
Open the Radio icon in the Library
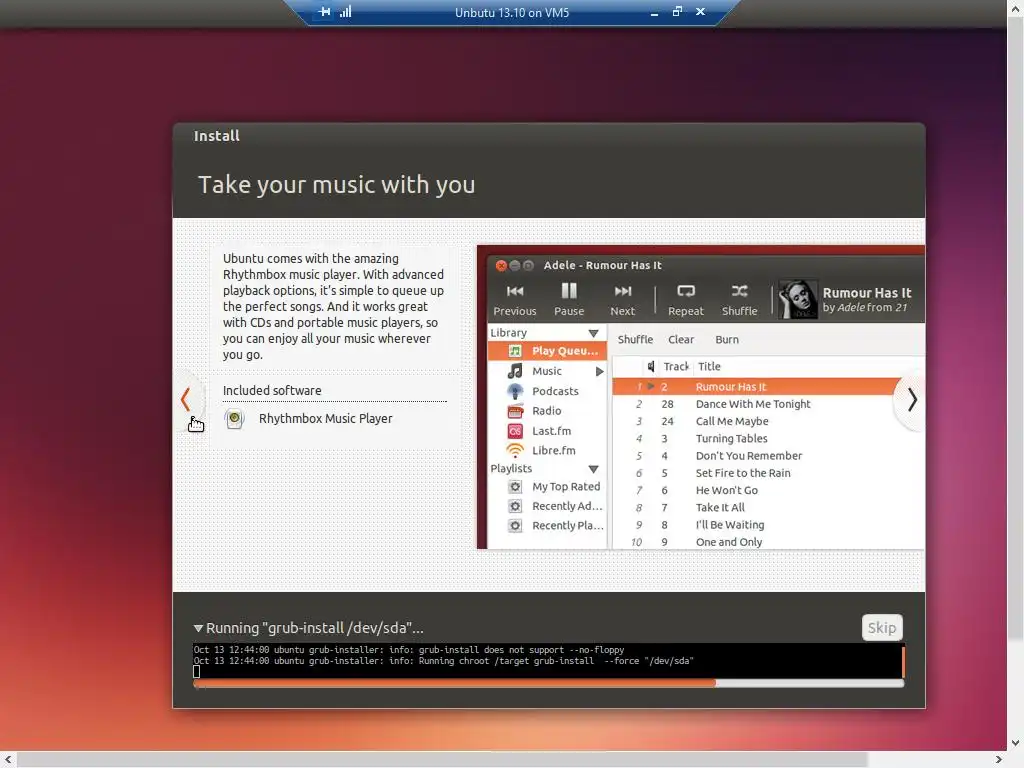click(x=515, y=411)
